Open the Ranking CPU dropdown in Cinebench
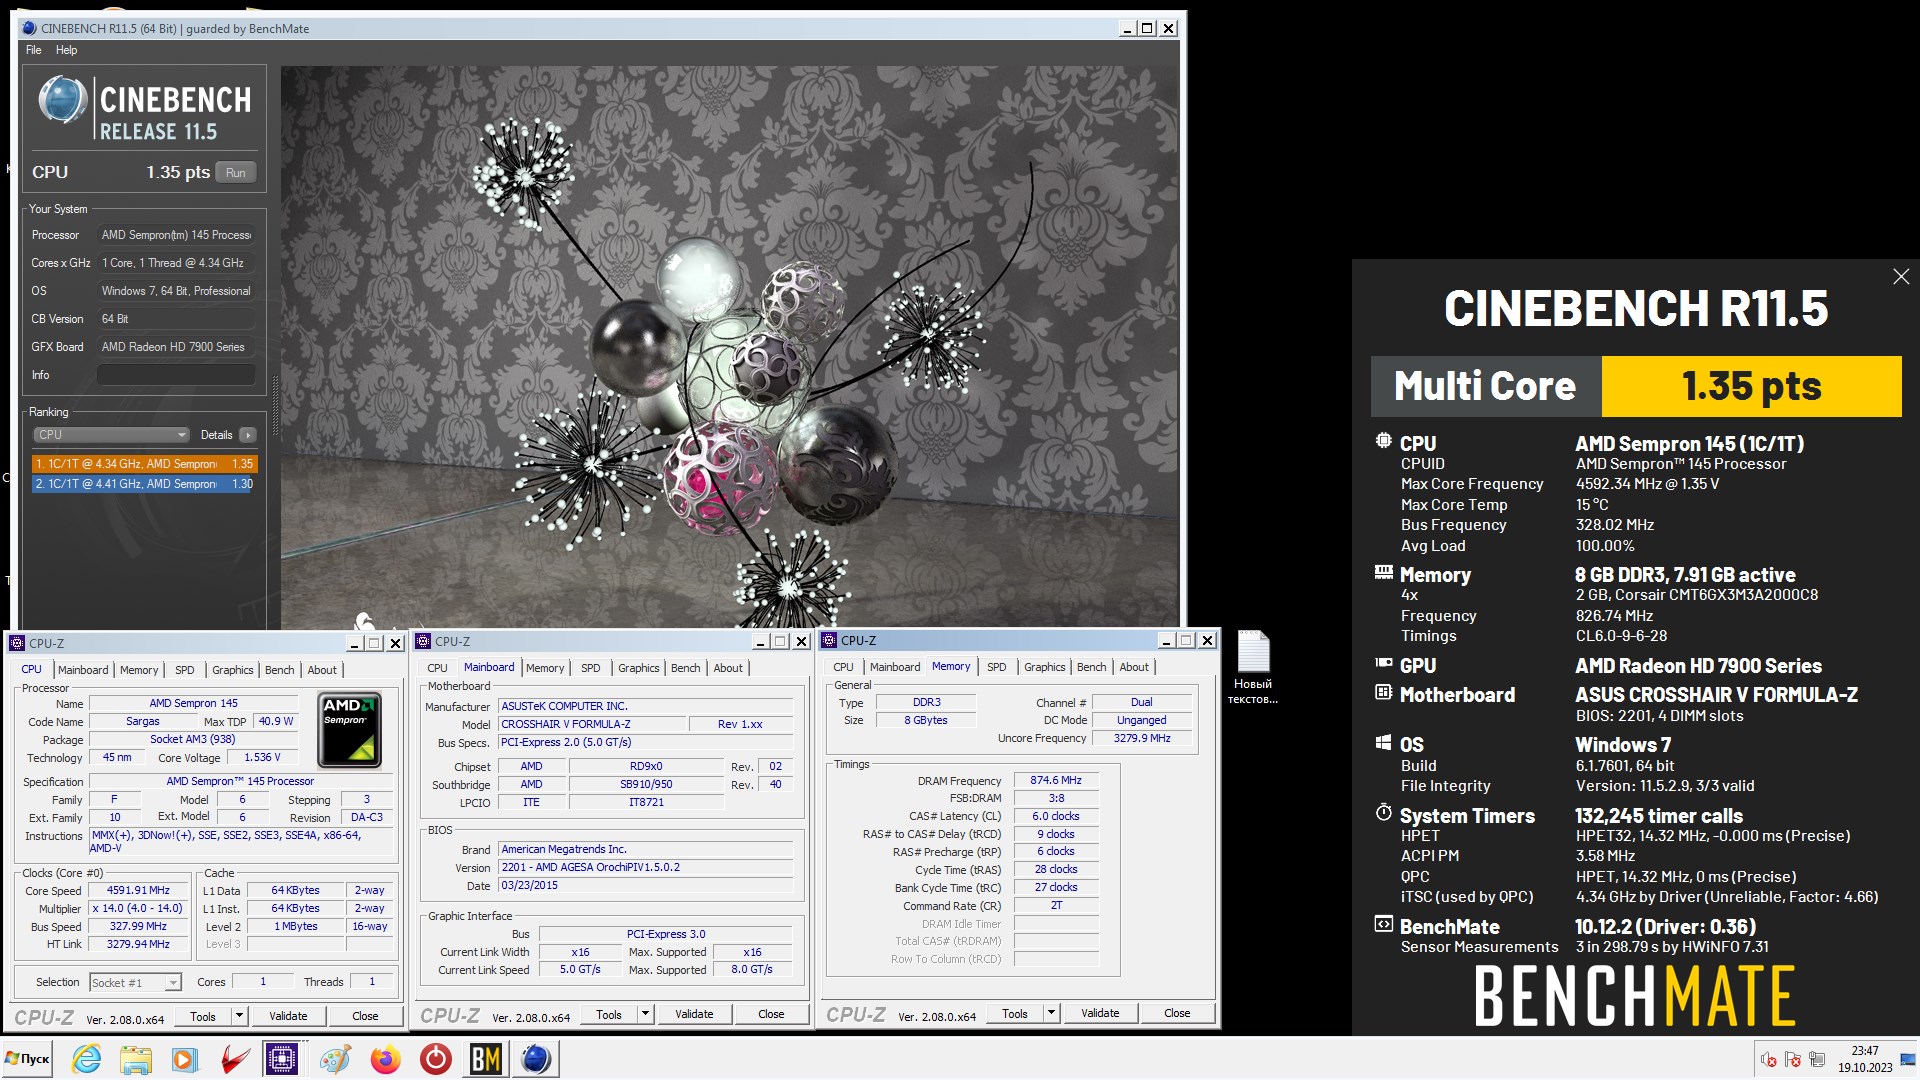This screenshot has height=1080, width=1920. click(111, 435)
